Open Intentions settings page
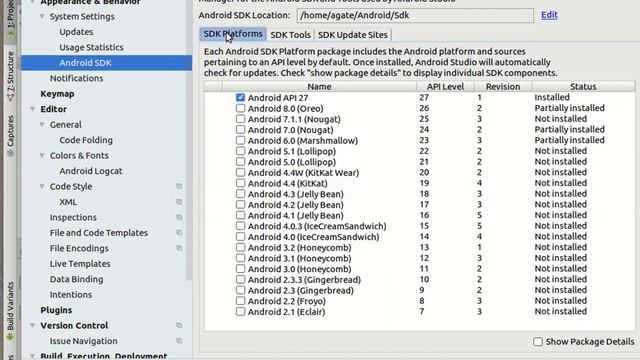 (71, 295)
